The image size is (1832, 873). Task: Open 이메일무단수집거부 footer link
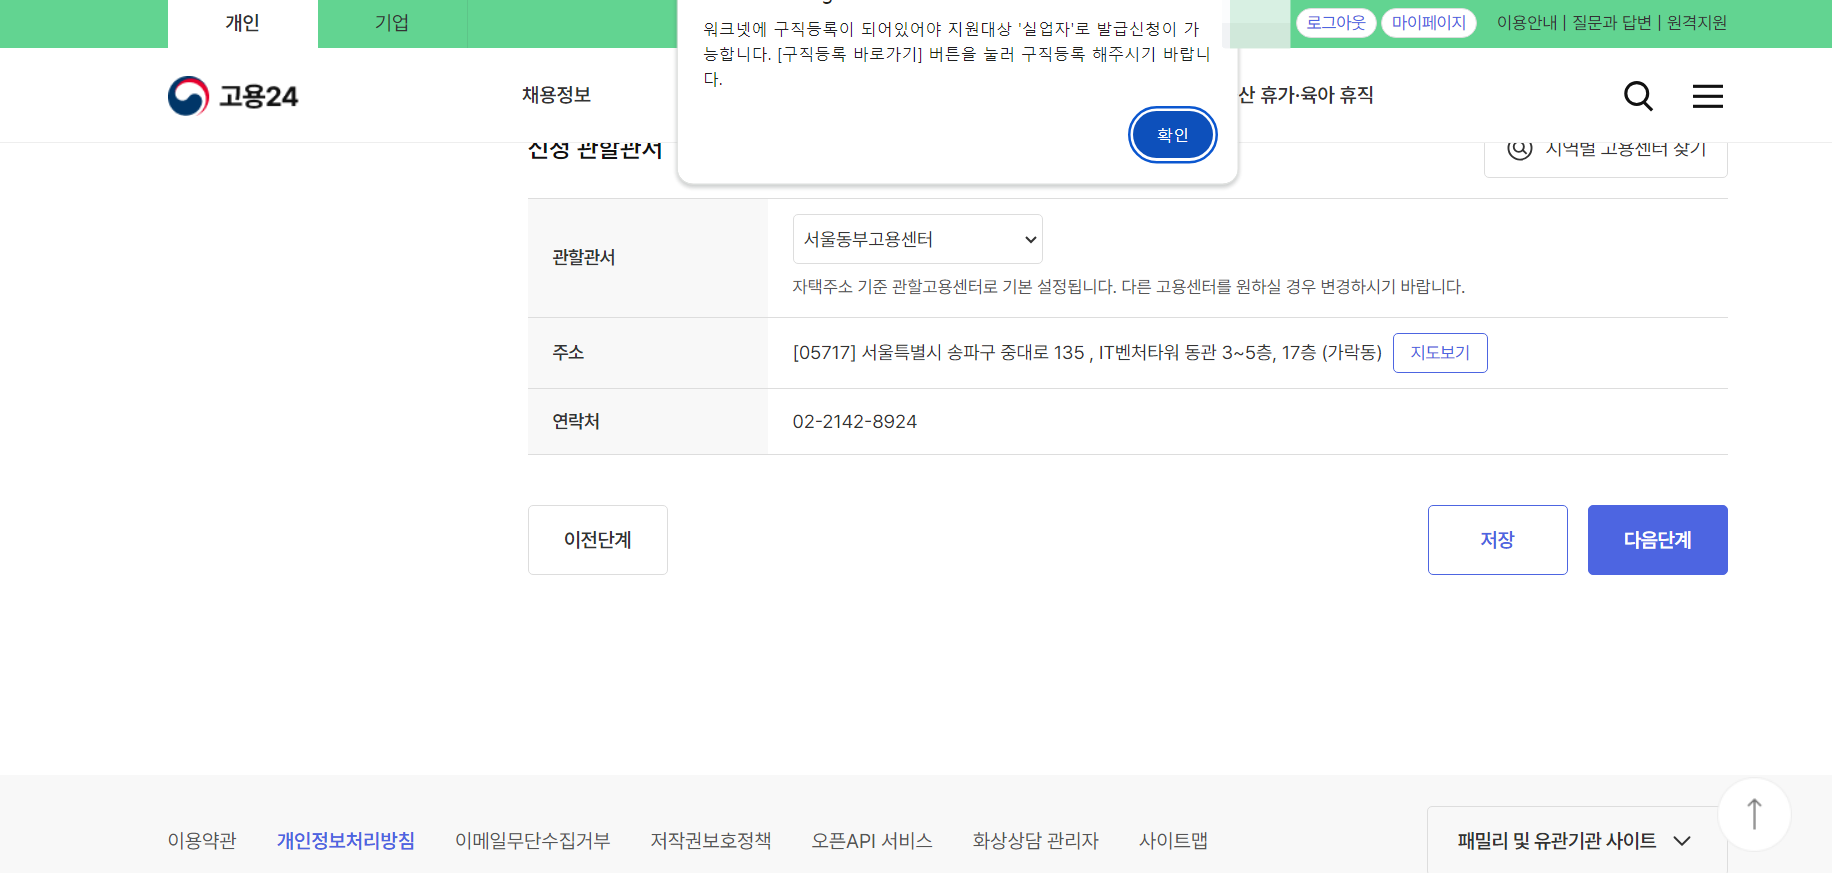[x=533, y=841]
